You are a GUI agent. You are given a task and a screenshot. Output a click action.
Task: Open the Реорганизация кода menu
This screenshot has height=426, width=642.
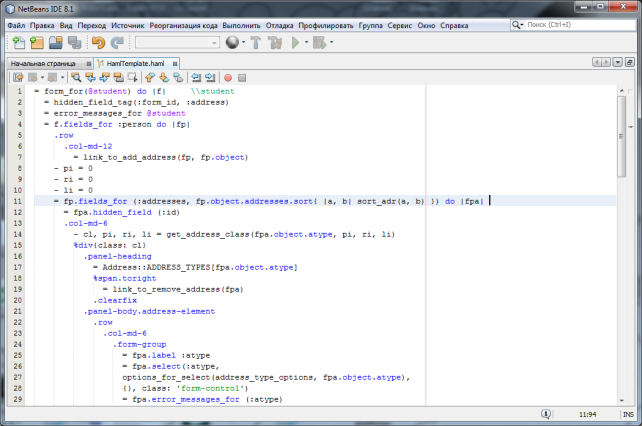pyautogui.click(x=183, y=25)
